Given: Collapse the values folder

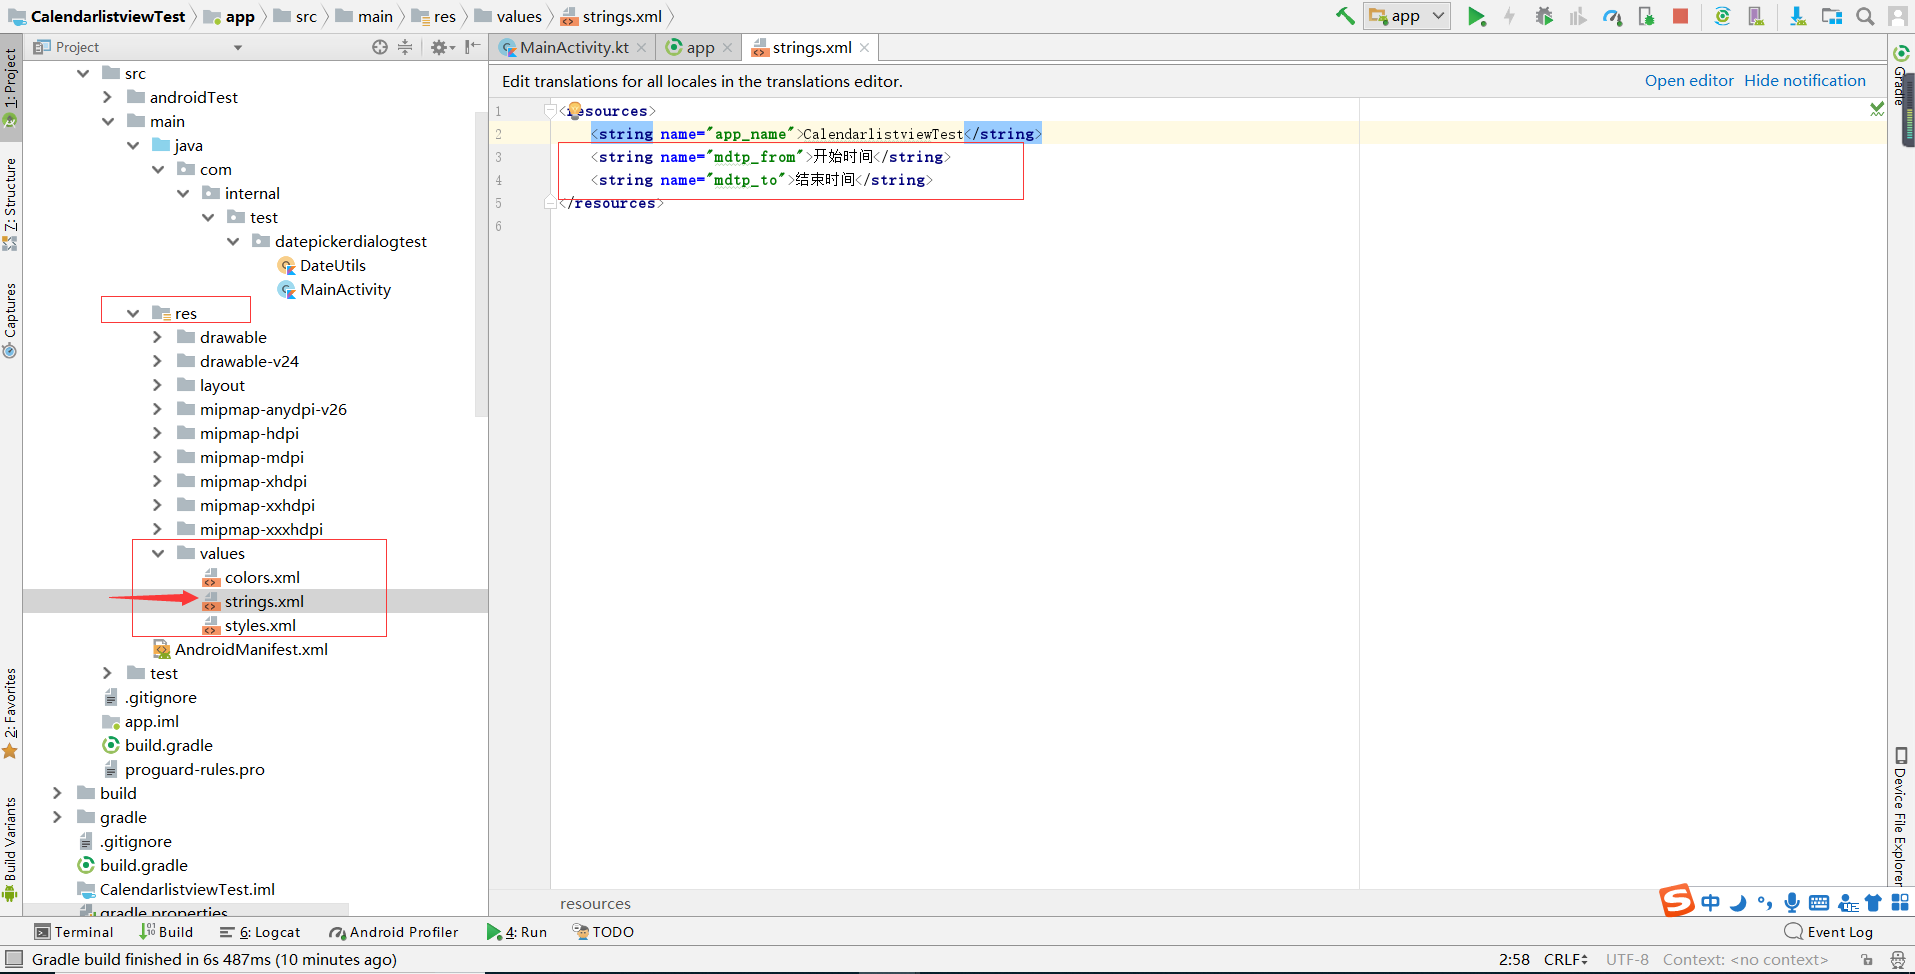Looking at the screenshot, I should [158, 553].
